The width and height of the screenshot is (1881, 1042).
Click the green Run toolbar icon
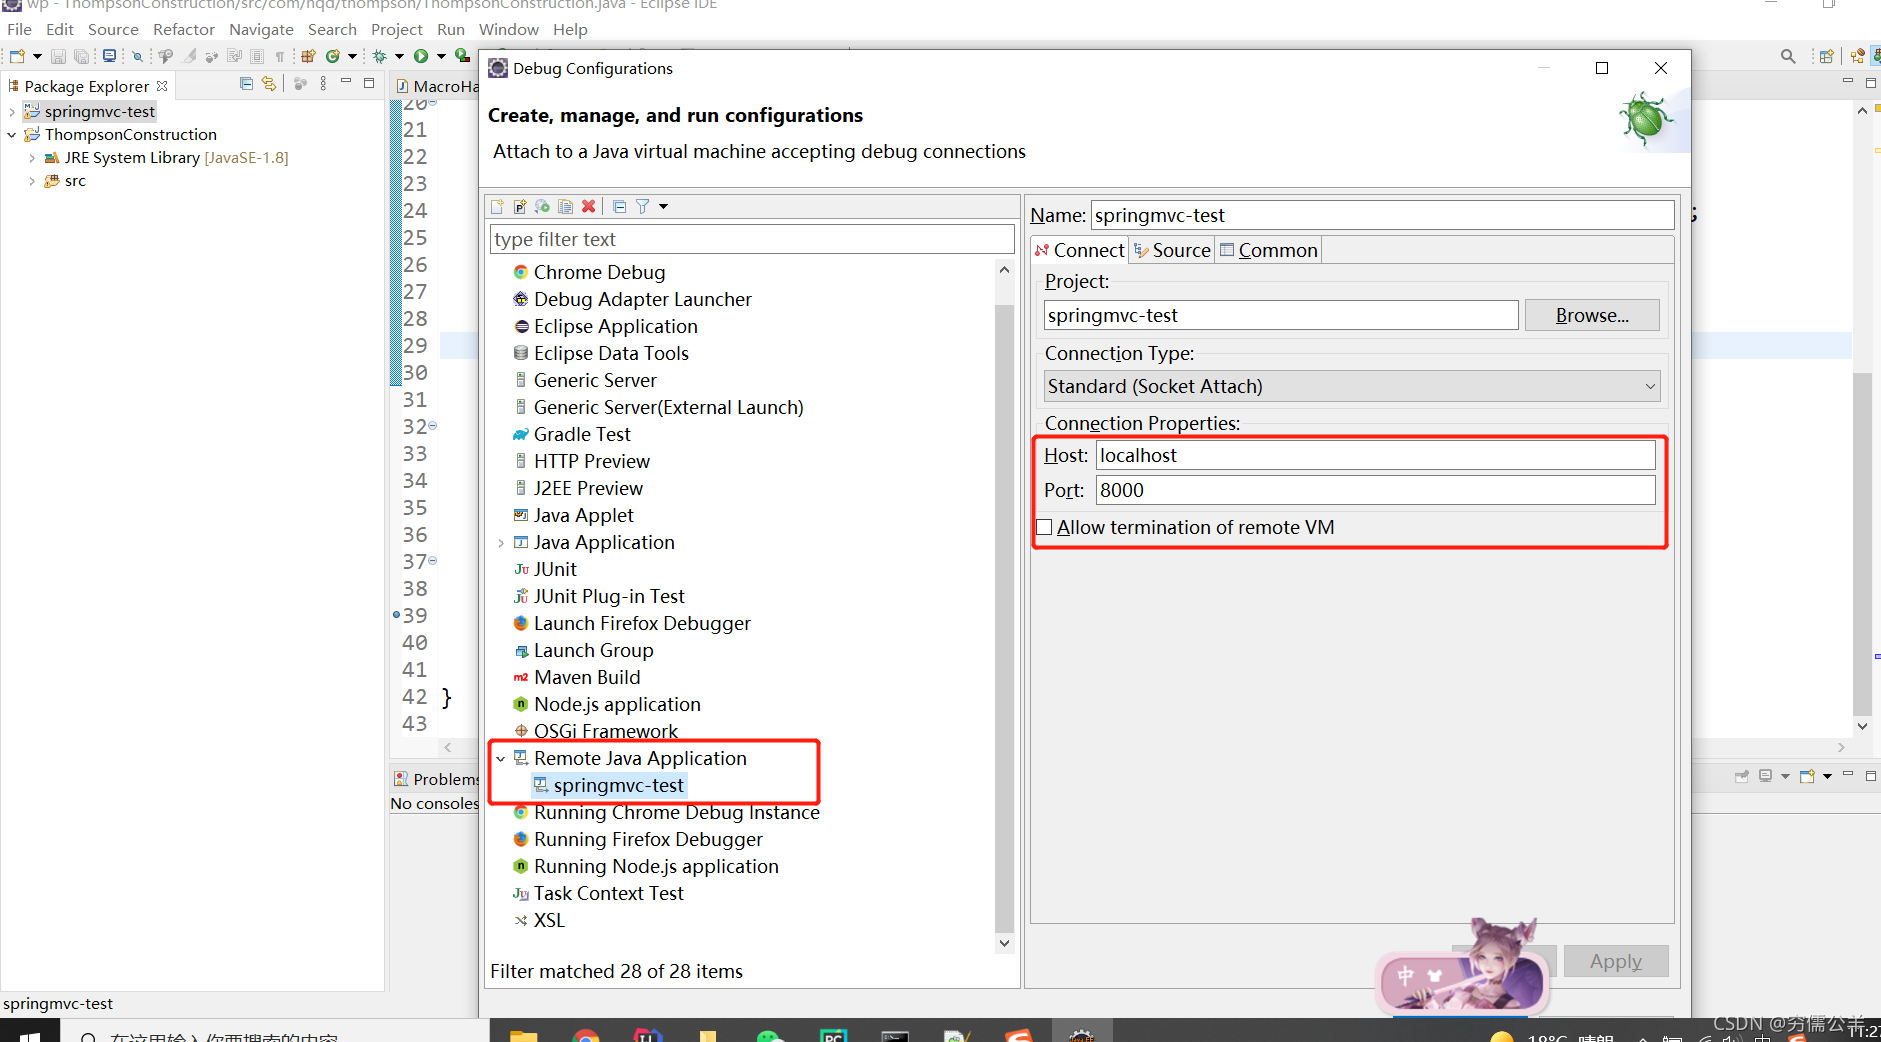pos(422,56)
